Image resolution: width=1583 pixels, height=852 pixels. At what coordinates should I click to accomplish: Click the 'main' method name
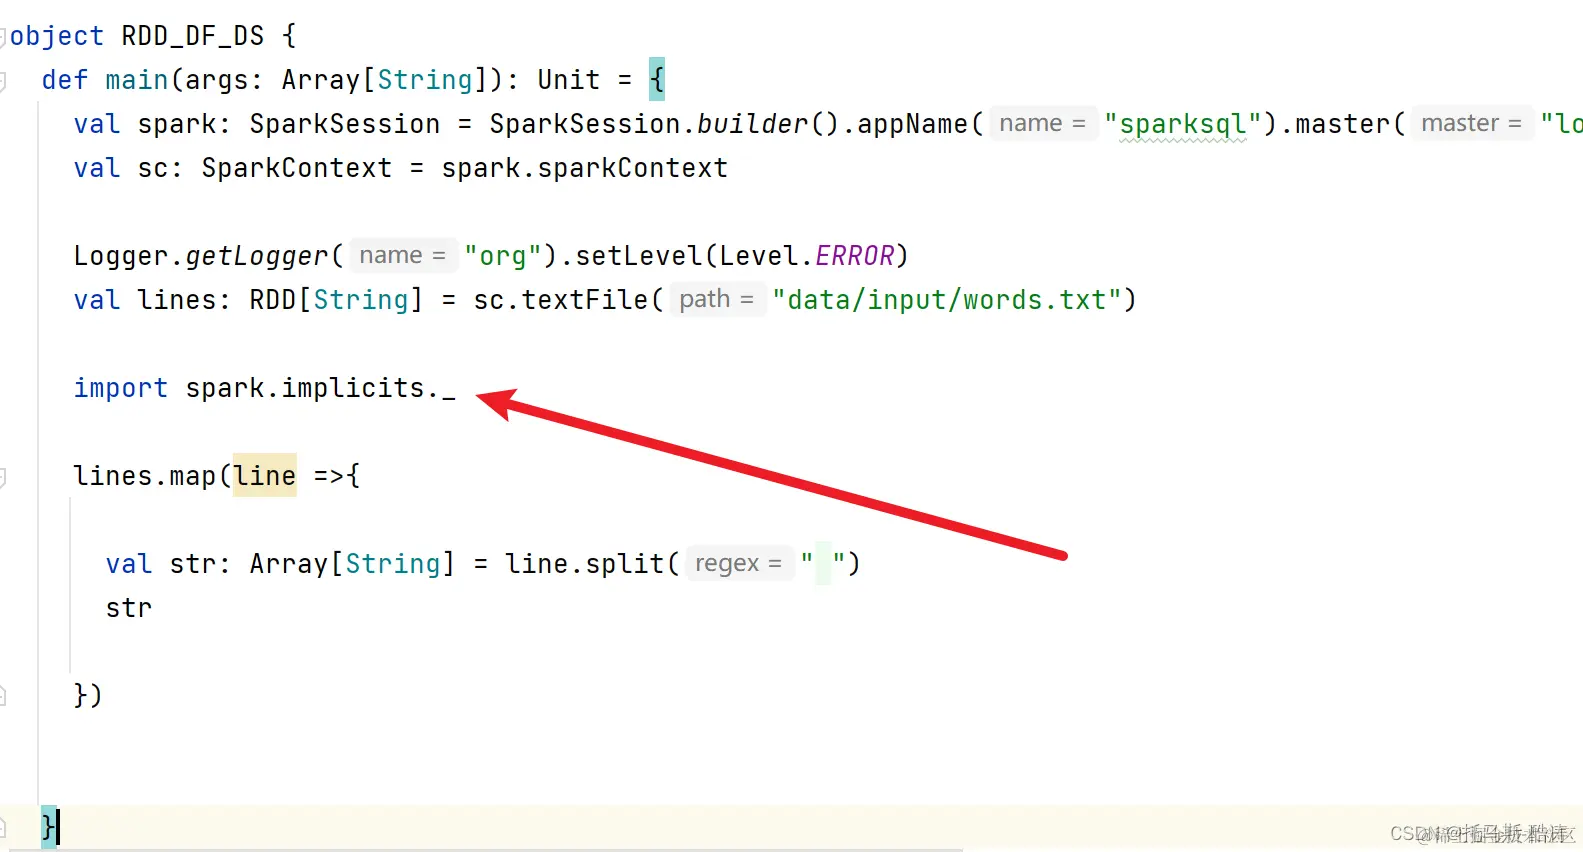tap(137, 80)
